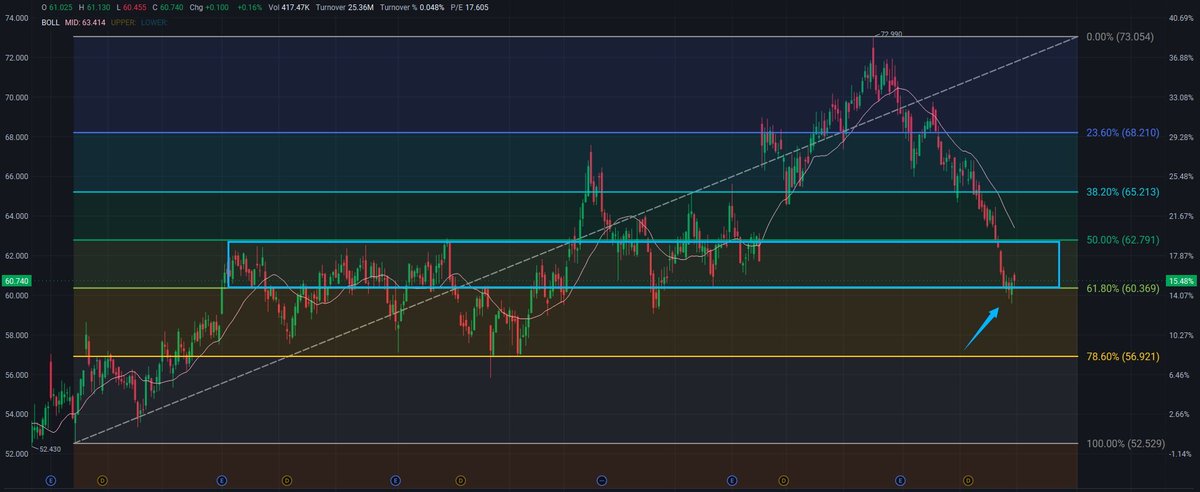The height and width of the screenshot is (492, 1200).
Task: Click the 10.27% percent axis label
Action: point(1181,335)
